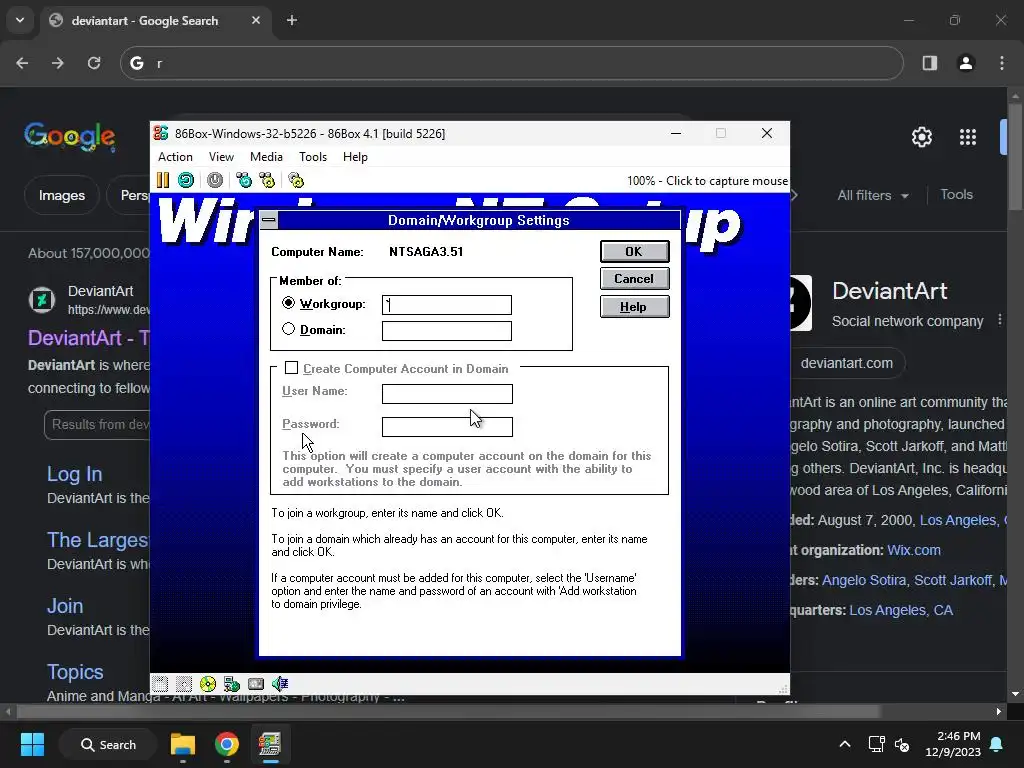Screen dimensions: 1024x768
Task: Click the User Name input field
Action: [447, 394]
